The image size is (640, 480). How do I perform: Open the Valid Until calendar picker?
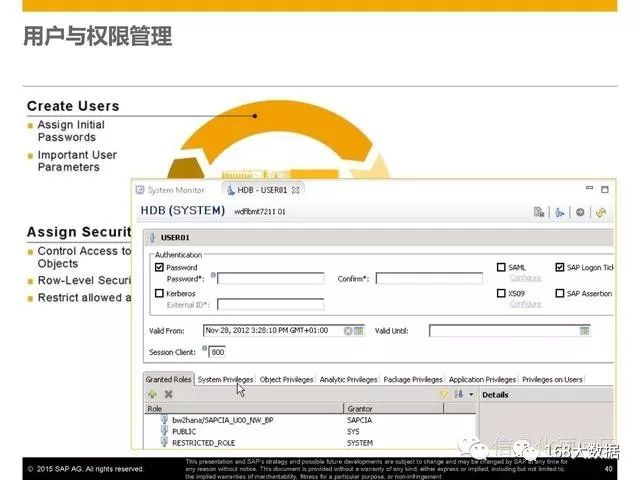[x=584, y=331]
